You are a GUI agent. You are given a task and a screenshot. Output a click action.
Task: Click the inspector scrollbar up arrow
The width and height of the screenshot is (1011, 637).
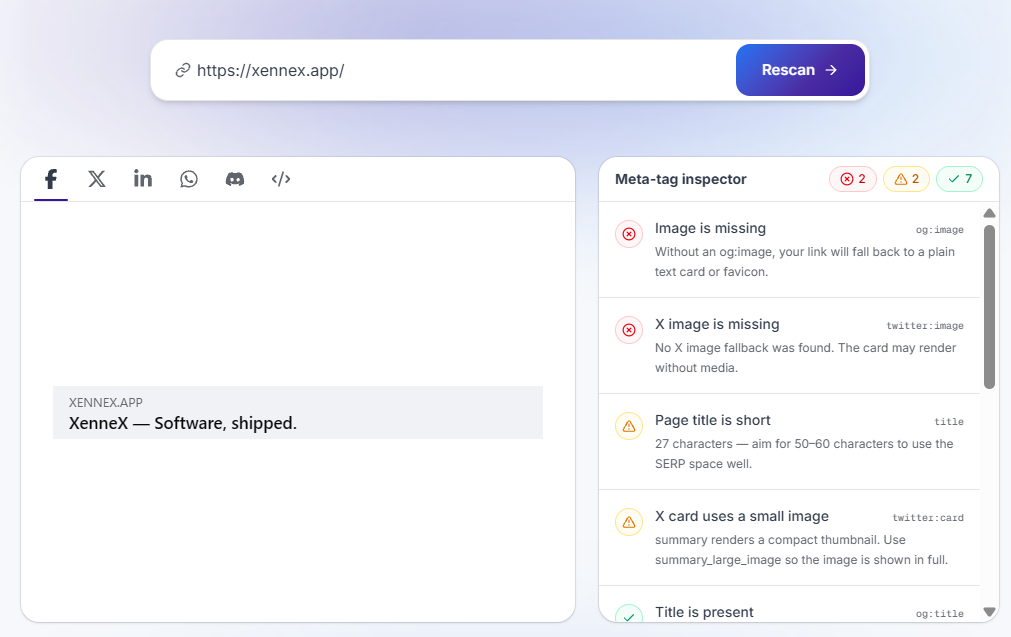989,213
